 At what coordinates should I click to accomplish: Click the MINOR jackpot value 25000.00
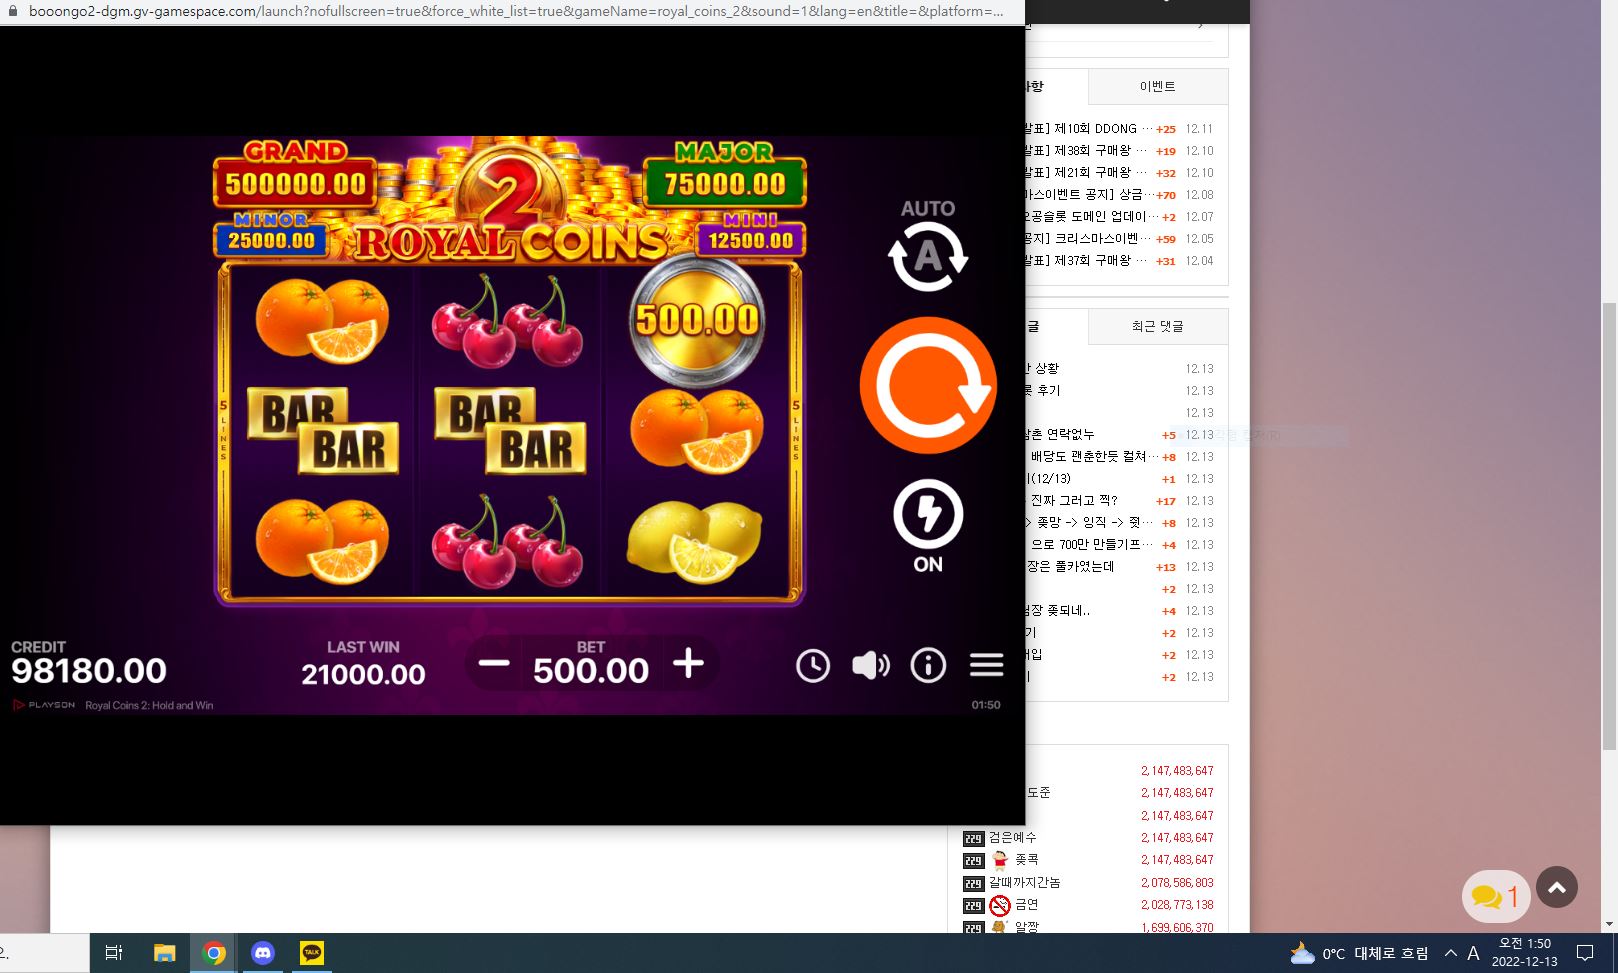tap(271, 240)
